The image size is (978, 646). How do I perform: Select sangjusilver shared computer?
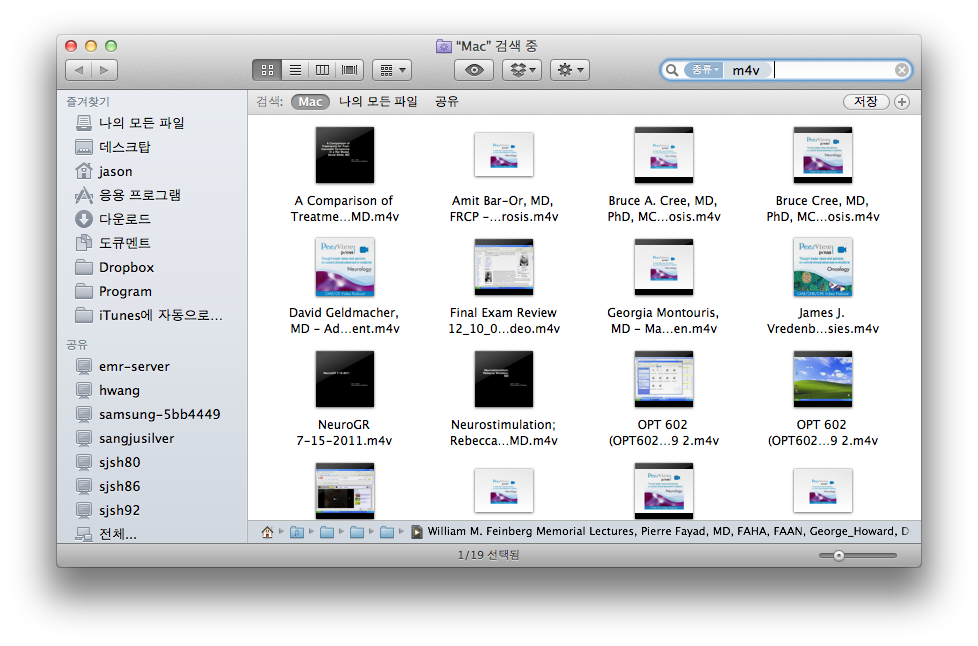[136, 438]
